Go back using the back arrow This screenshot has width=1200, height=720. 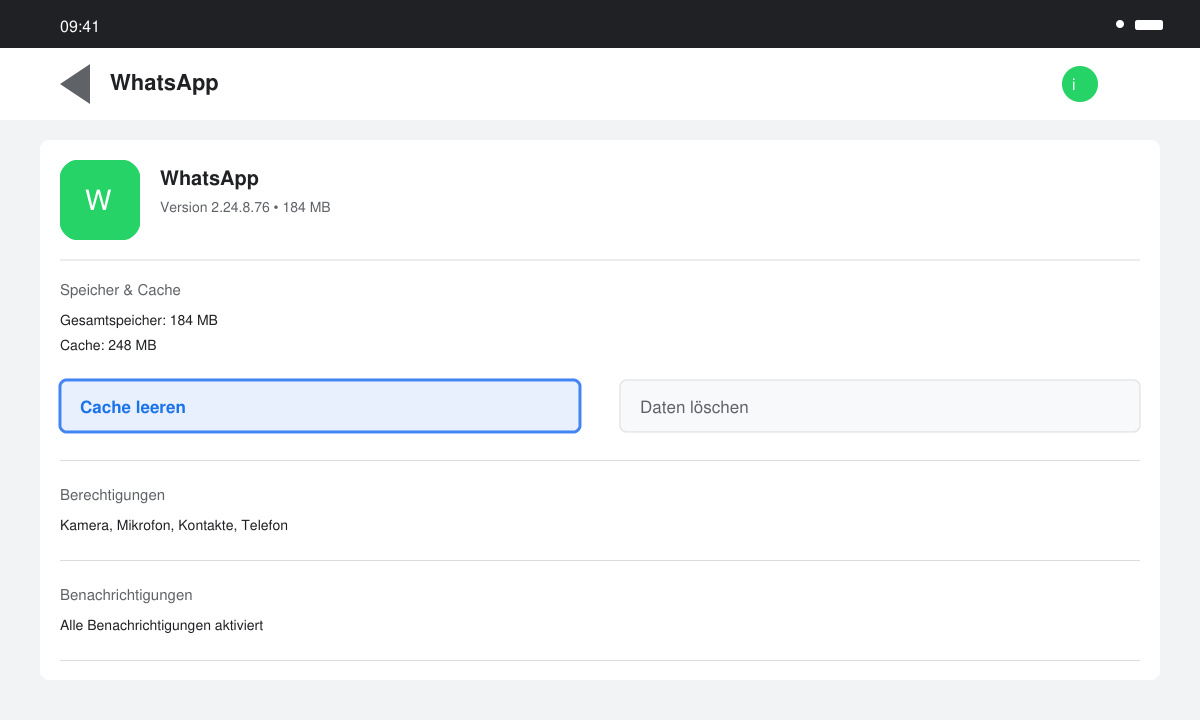(x=75, y=84)
